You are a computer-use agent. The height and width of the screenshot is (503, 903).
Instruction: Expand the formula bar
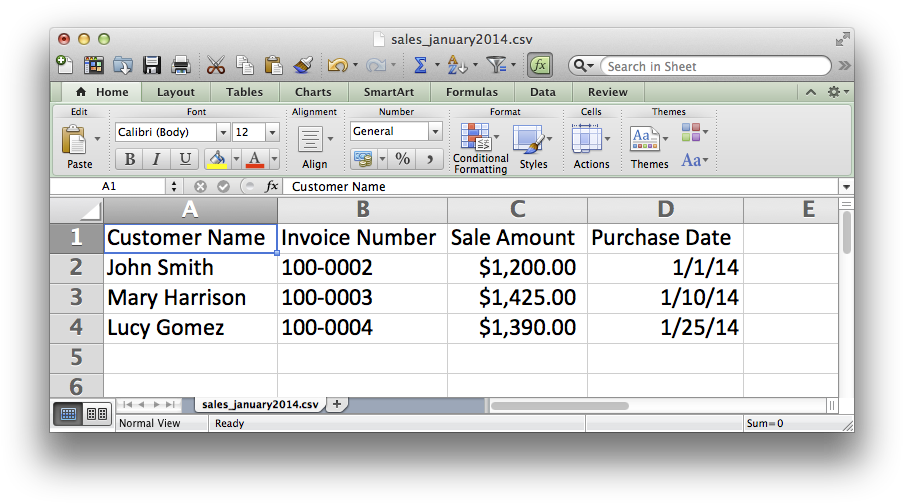845,187
